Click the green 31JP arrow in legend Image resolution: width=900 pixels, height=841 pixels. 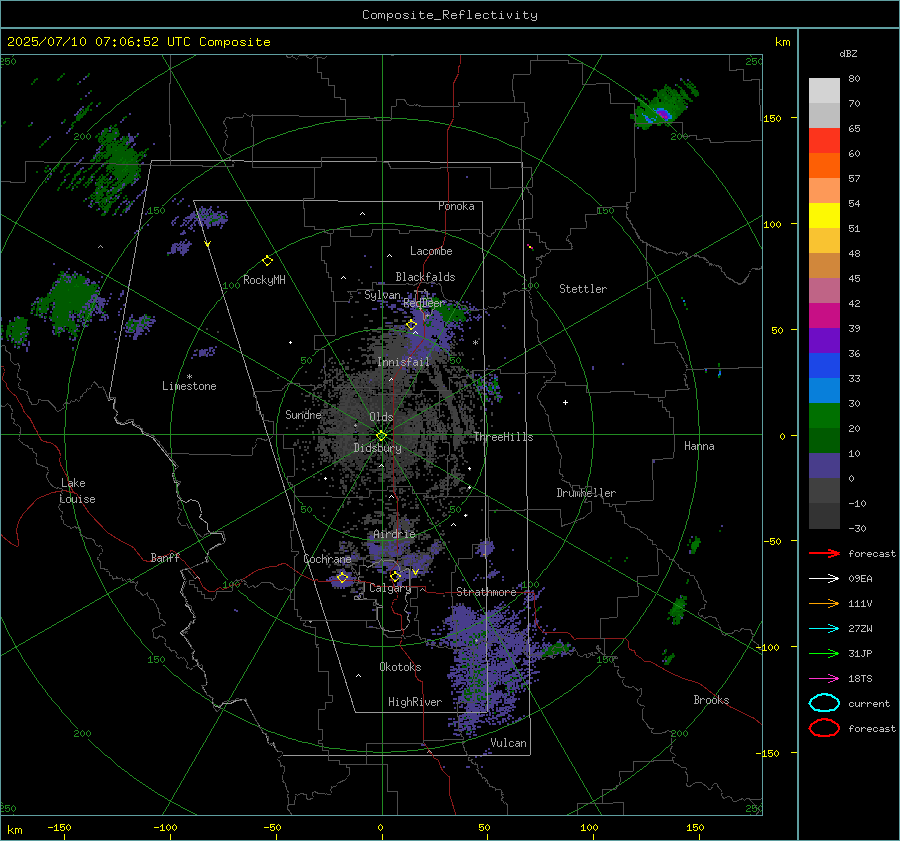point(824,653)
